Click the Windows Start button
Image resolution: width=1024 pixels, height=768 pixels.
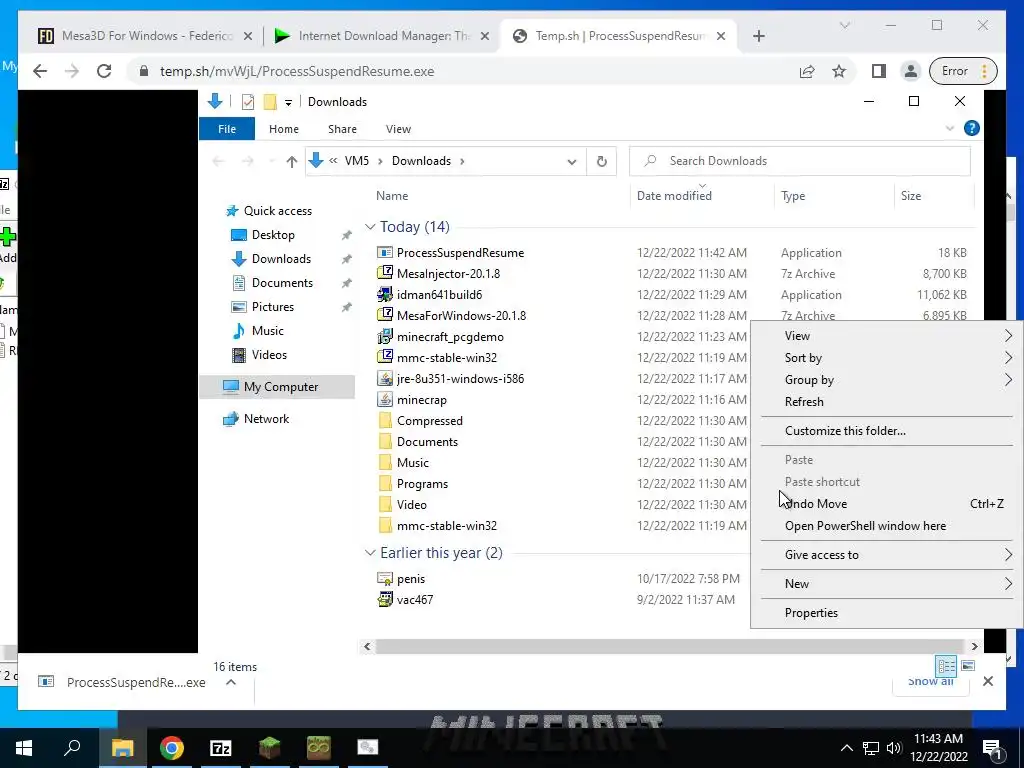click(x=24, y=748)
